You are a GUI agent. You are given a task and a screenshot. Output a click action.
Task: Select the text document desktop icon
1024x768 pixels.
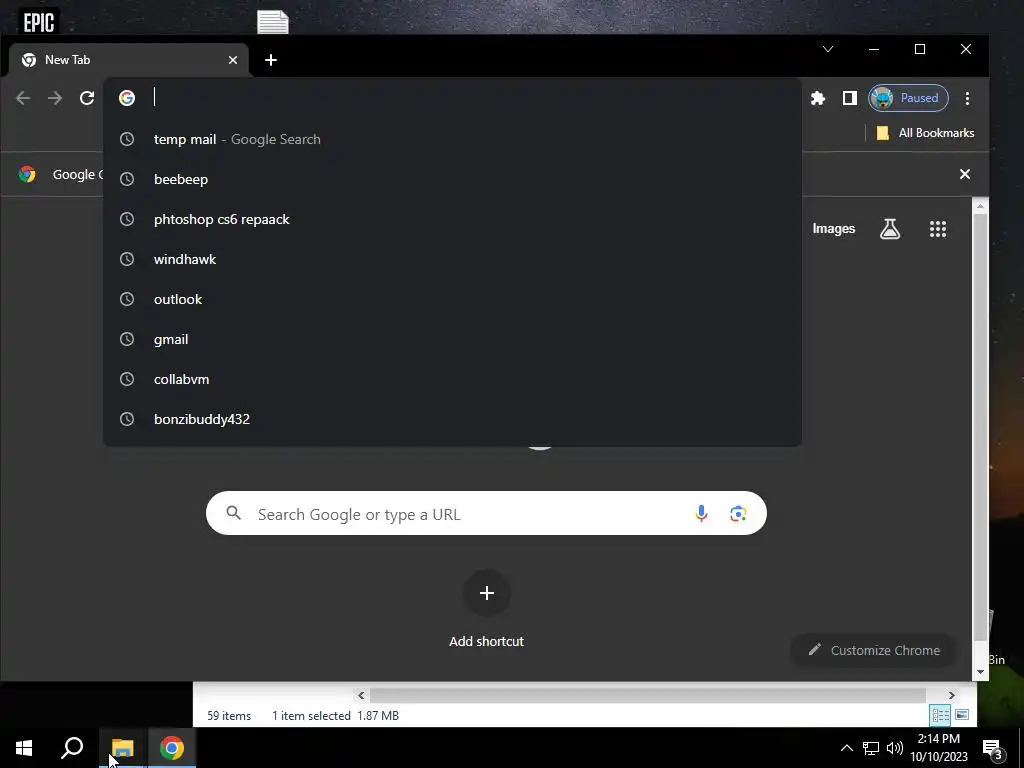(x=273, y=22)
